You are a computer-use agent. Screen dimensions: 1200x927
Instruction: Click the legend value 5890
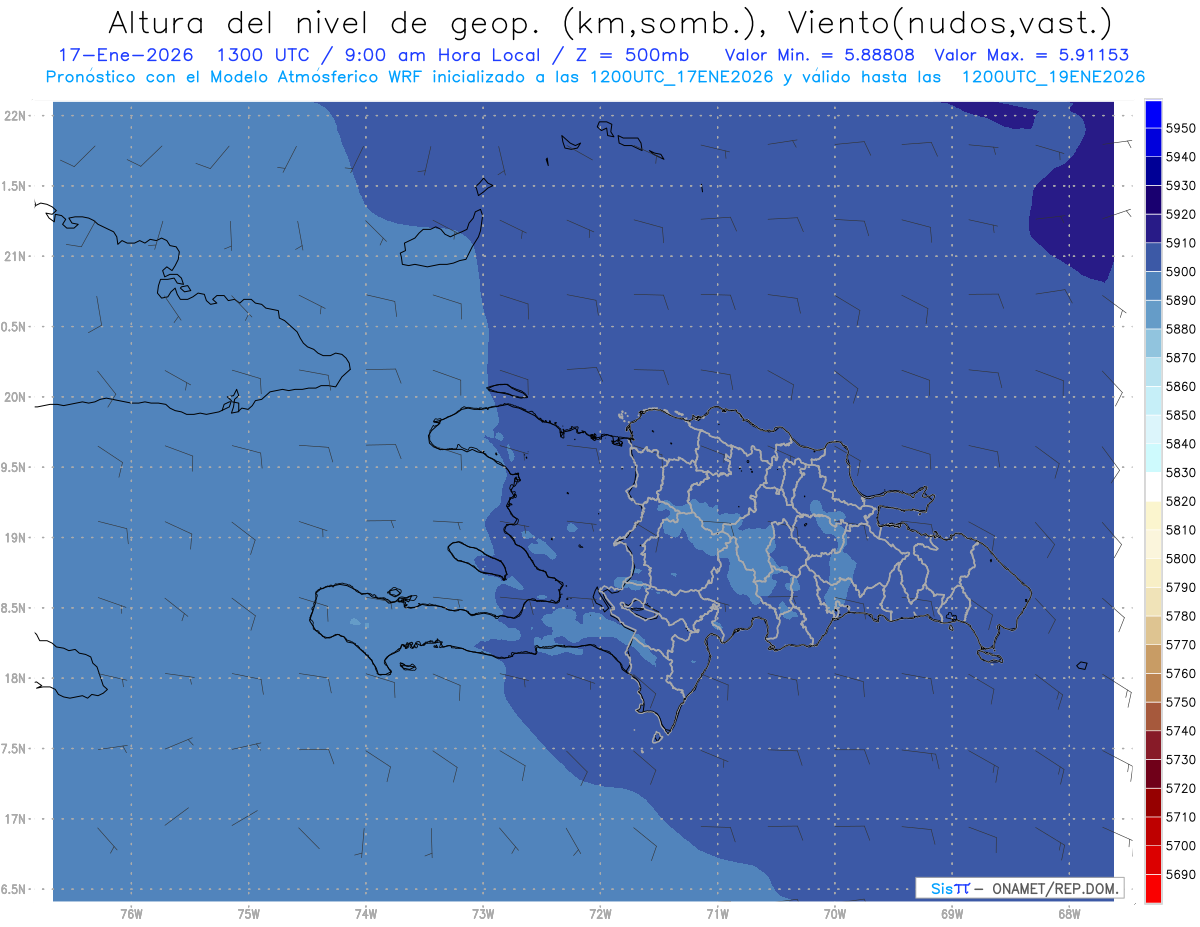[x=1180, y=300]
